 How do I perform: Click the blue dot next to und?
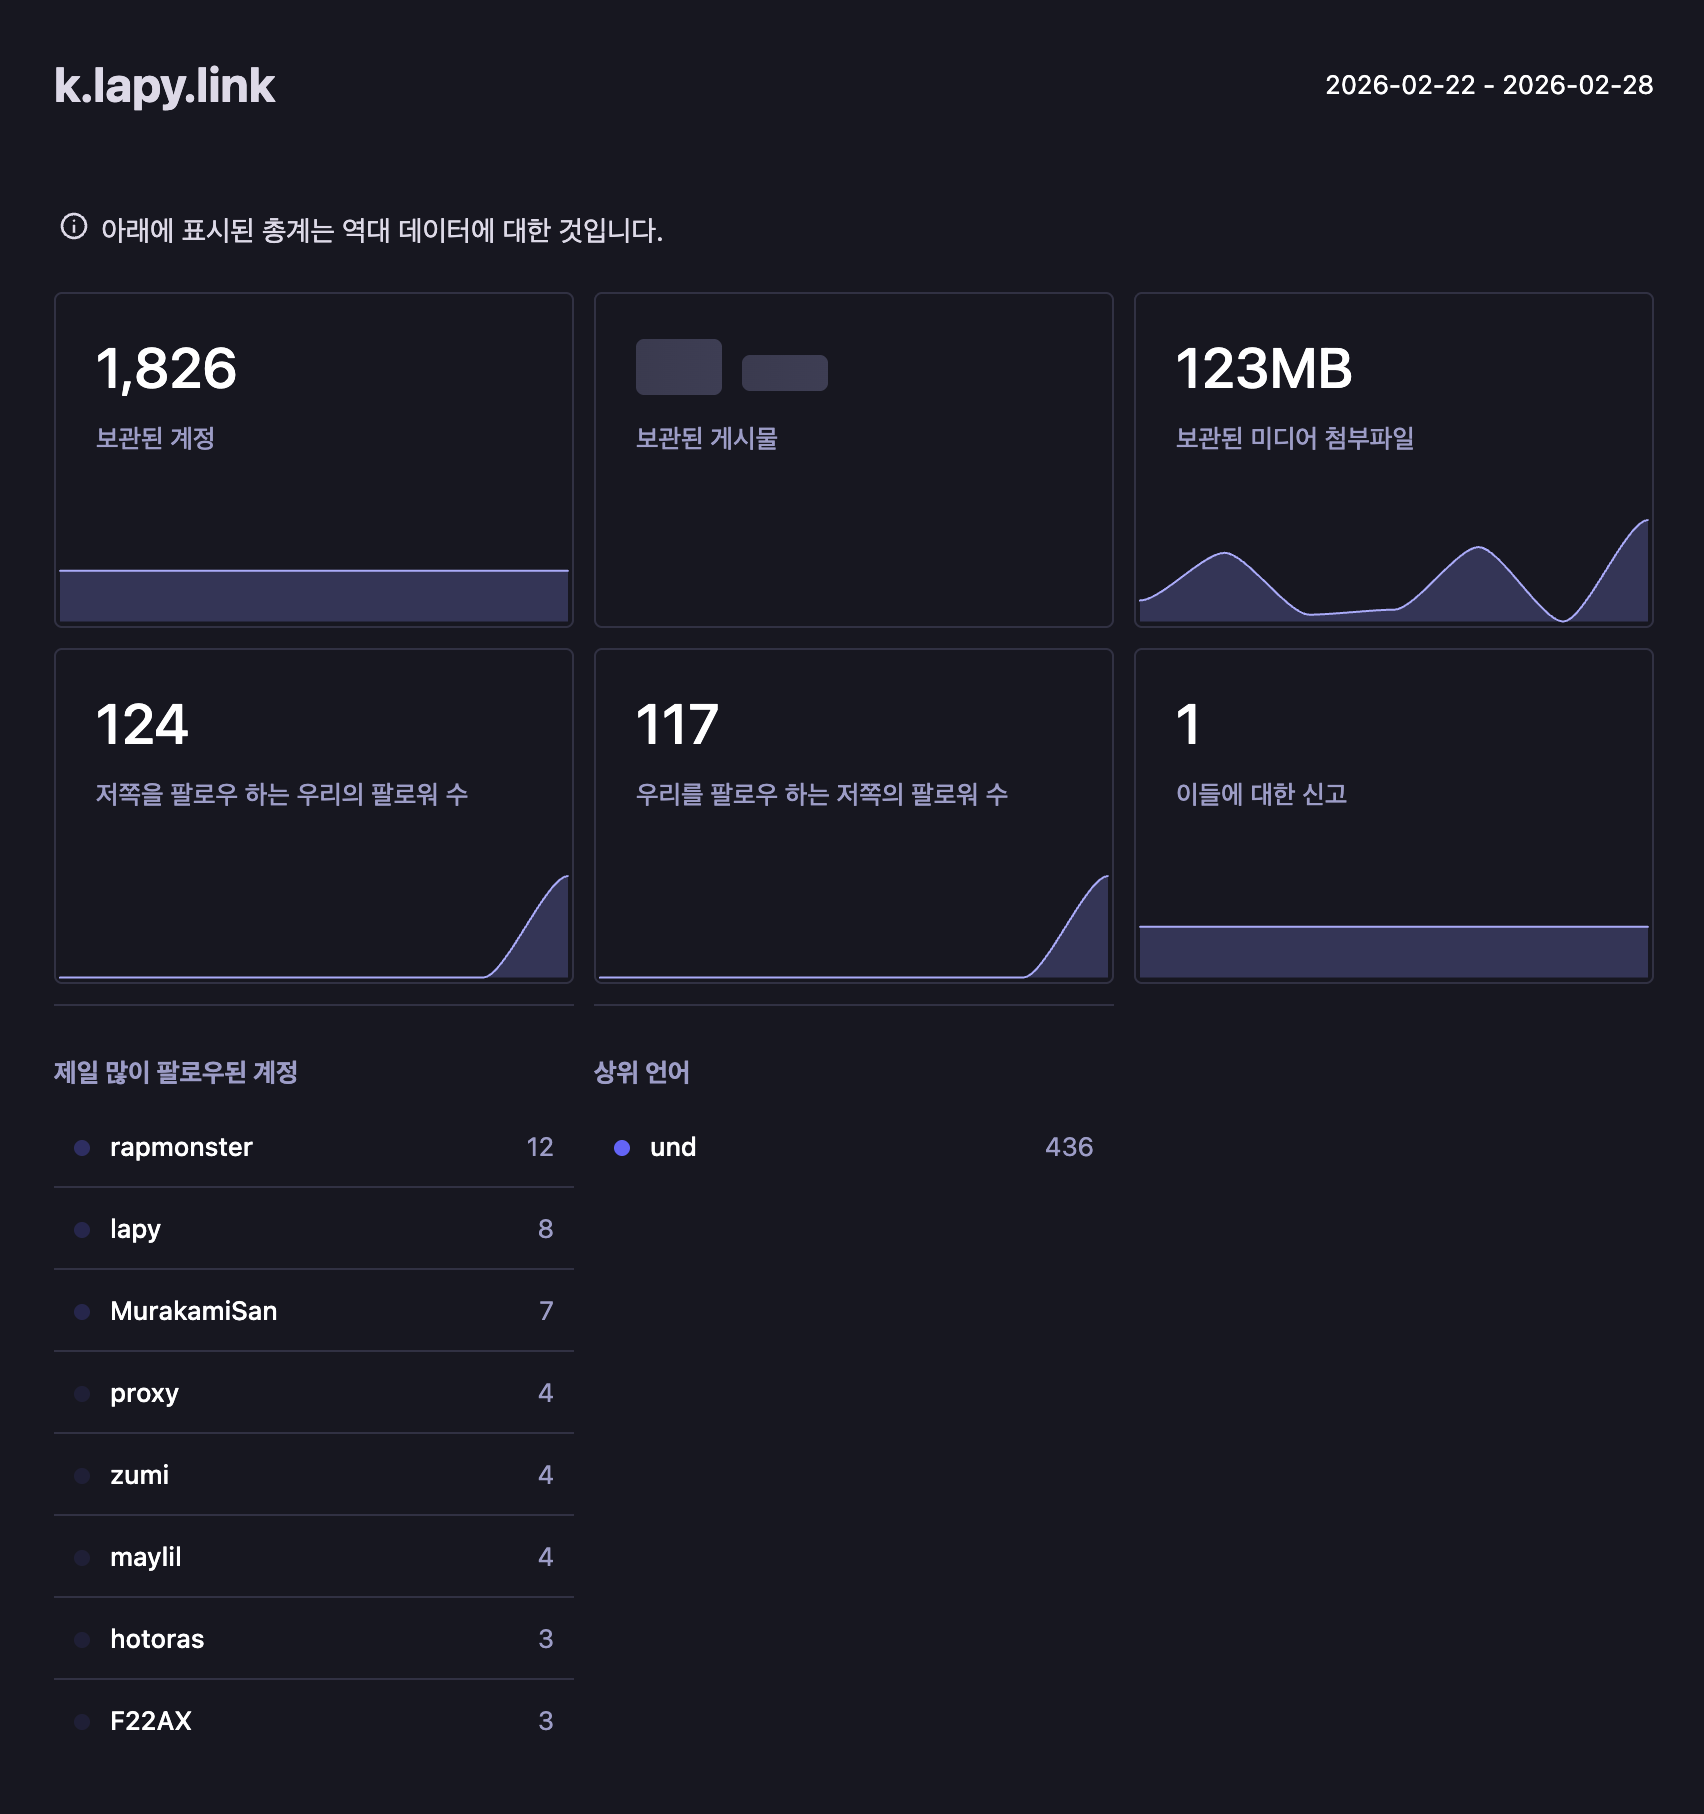click(x=622, y=1148)
